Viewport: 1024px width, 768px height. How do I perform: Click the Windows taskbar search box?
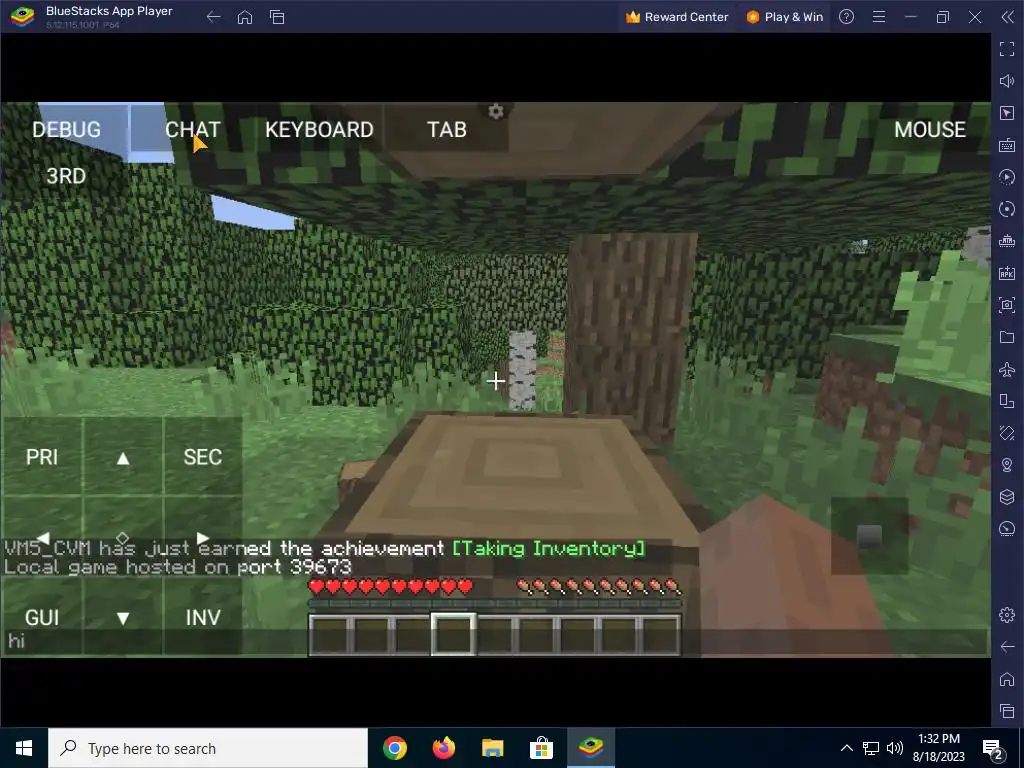(208, 748)
